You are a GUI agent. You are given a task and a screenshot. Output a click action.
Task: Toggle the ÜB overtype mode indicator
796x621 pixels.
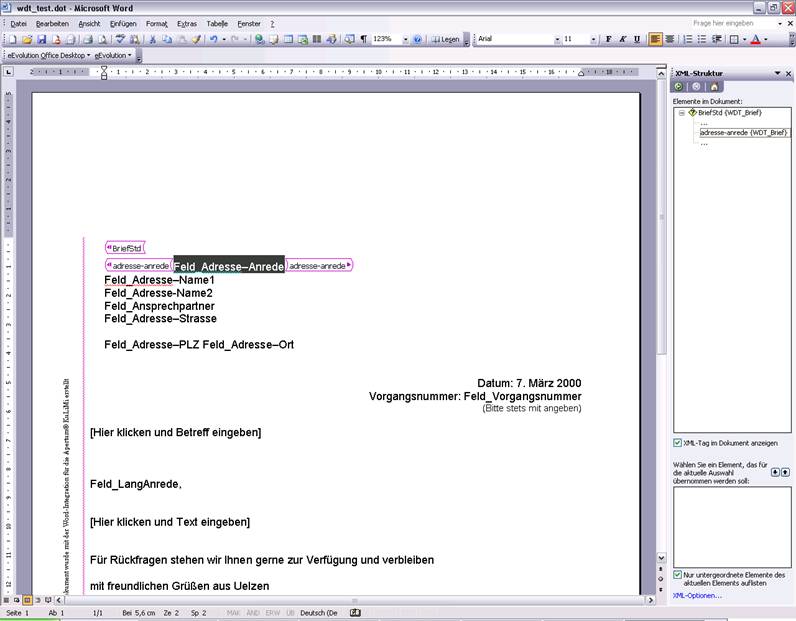point(290,613)
